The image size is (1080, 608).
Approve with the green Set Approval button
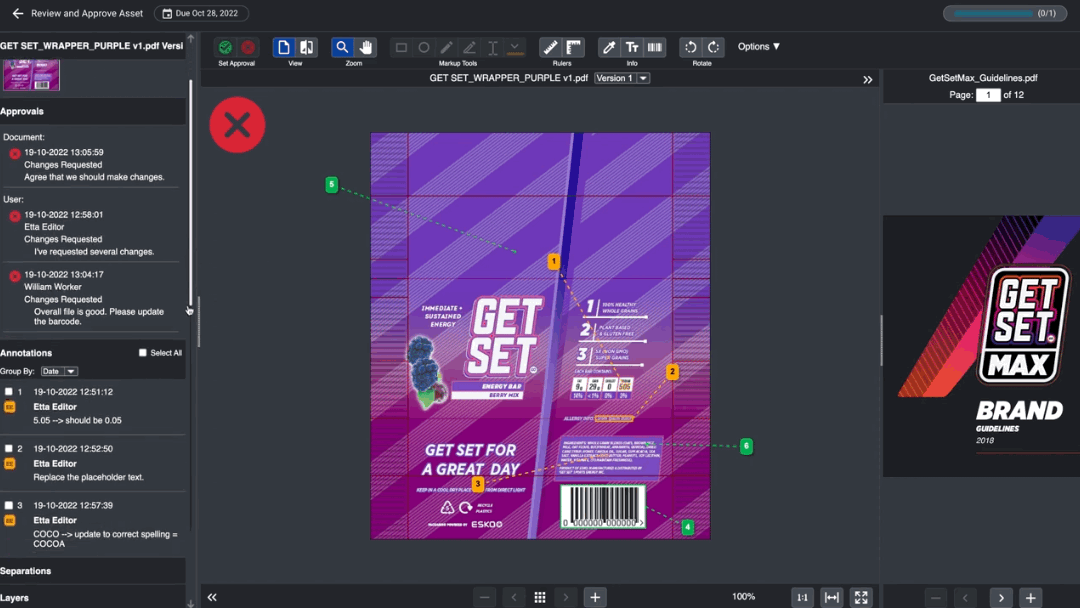[224, 46]
